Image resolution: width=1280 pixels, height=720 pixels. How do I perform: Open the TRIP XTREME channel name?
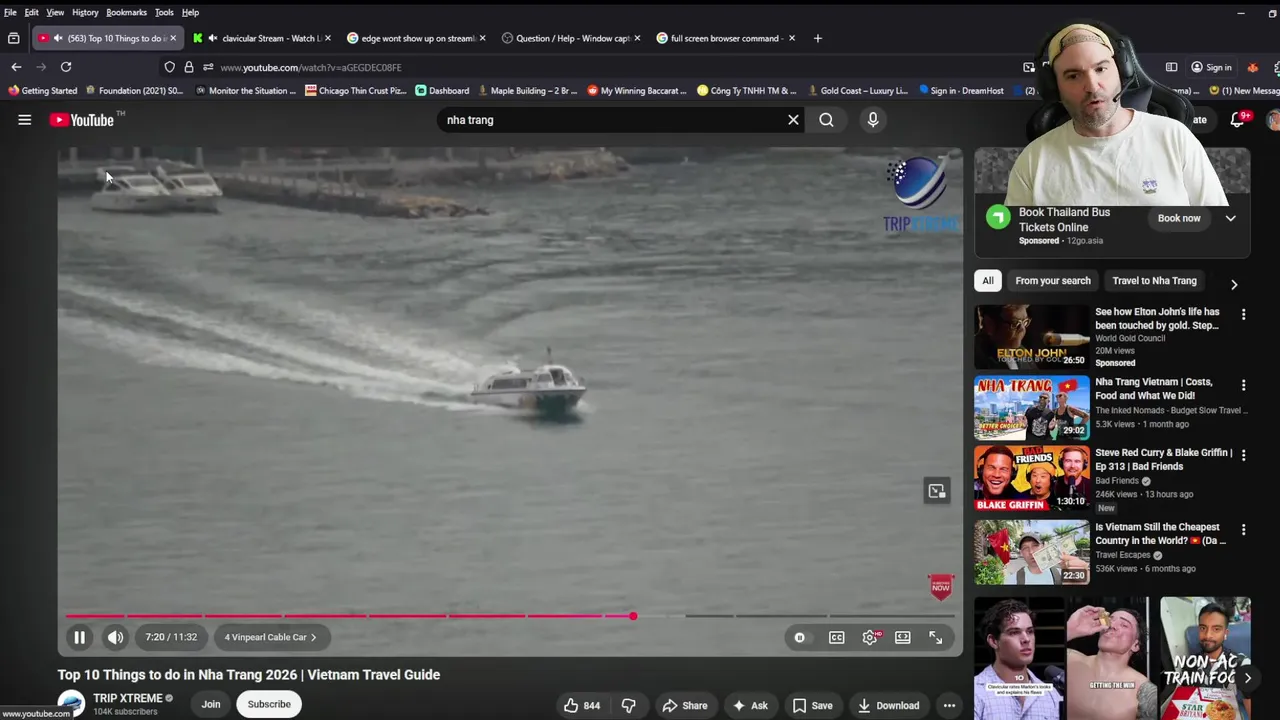(x=128, y=698)
